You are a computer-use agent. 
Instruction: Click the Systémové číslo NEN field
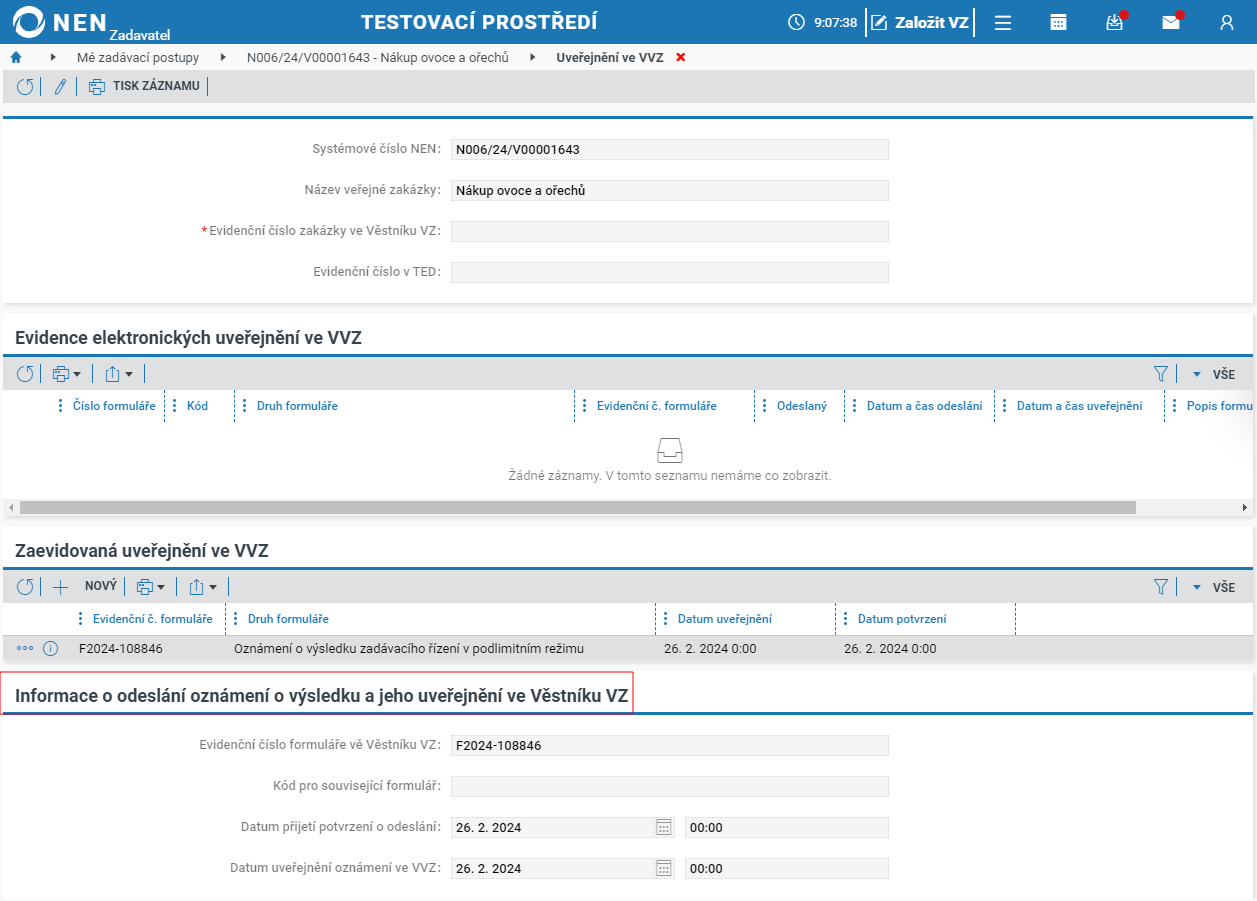(x=670, y=150)
